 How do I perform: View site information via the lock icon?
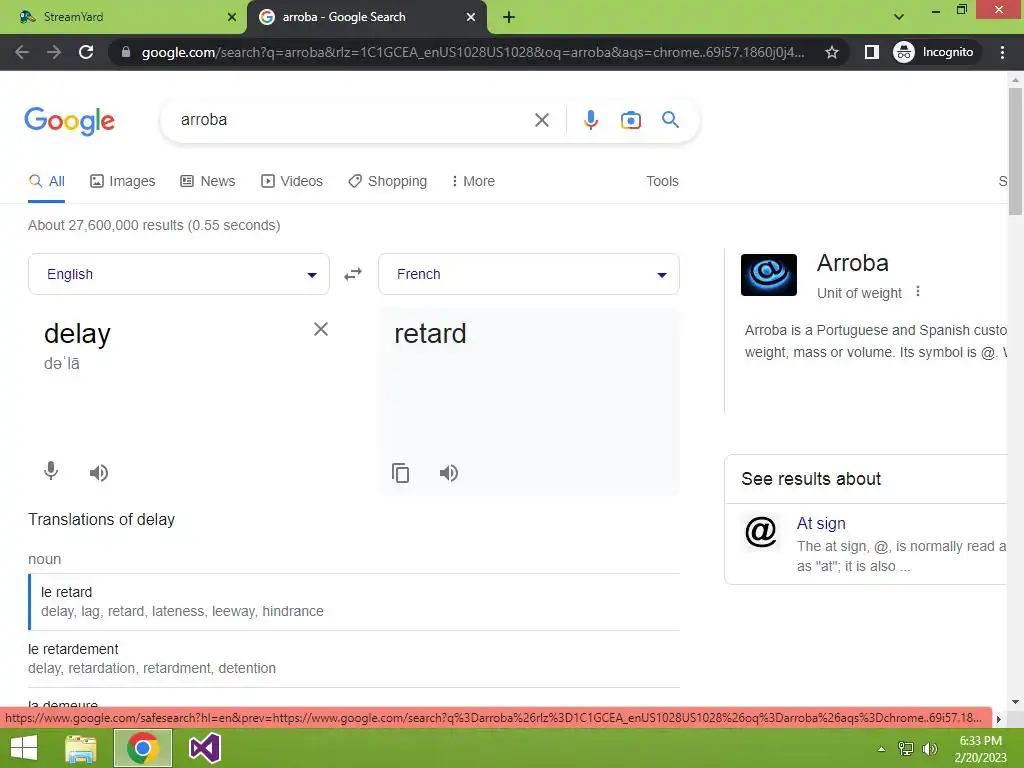(x=126, y=52)
